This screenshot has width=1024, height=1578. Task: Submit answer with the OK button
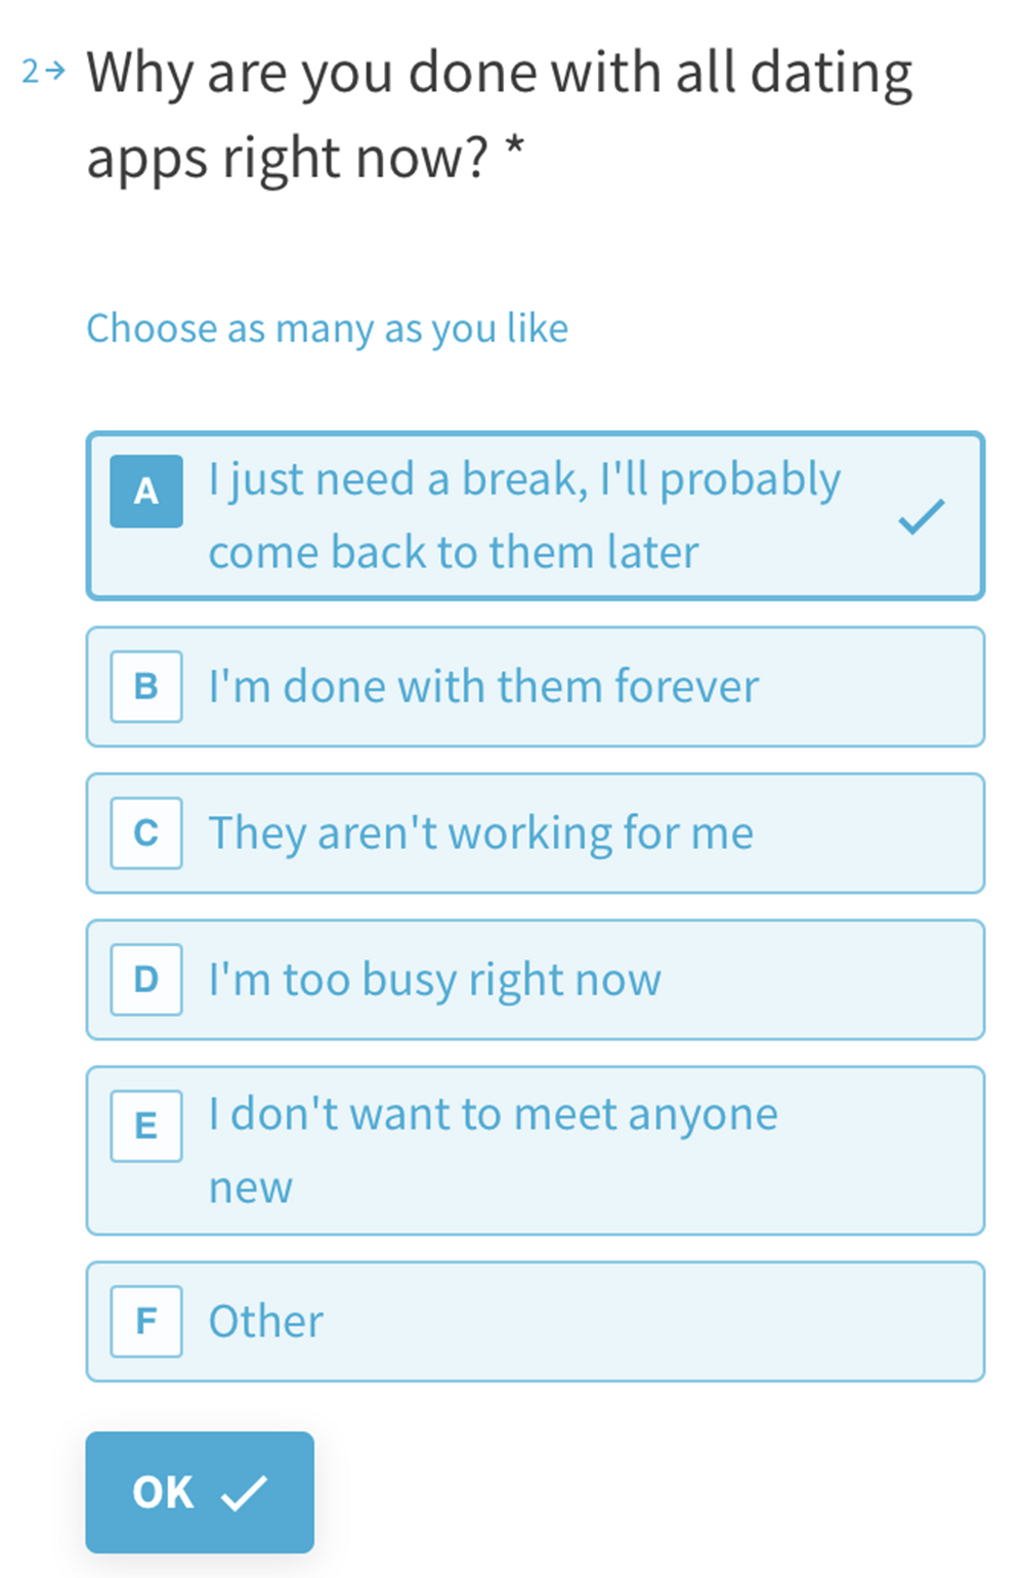(199, 1492)
